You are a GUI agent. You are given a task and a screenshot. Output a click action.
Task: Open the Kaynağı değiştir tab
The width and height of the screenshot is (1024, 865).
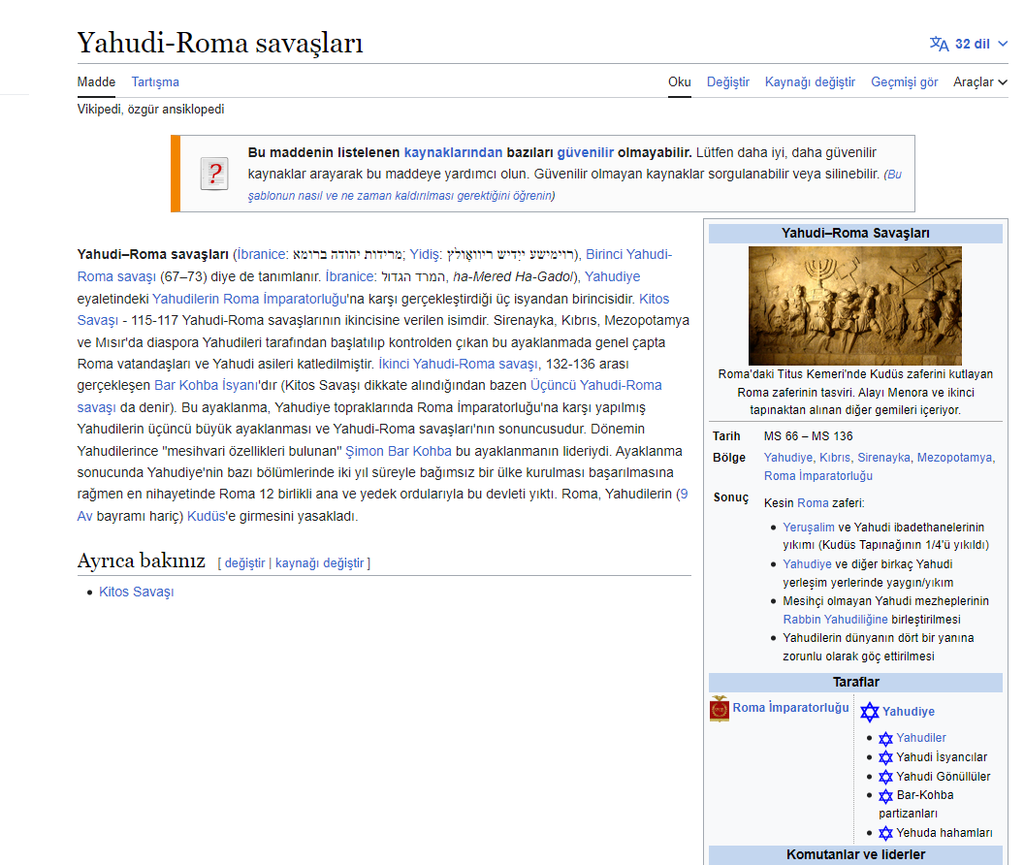[x=810, y=82]
